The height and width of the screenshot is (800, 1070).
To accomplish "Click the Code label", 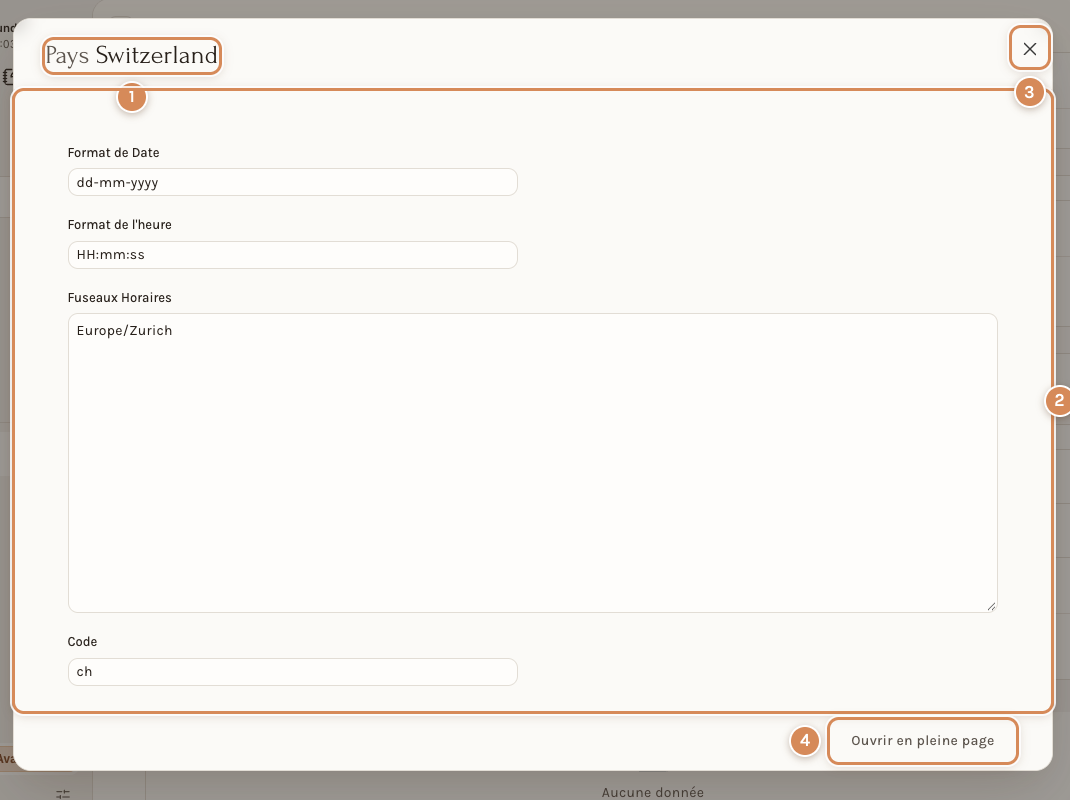I will [x=83, y=642].
